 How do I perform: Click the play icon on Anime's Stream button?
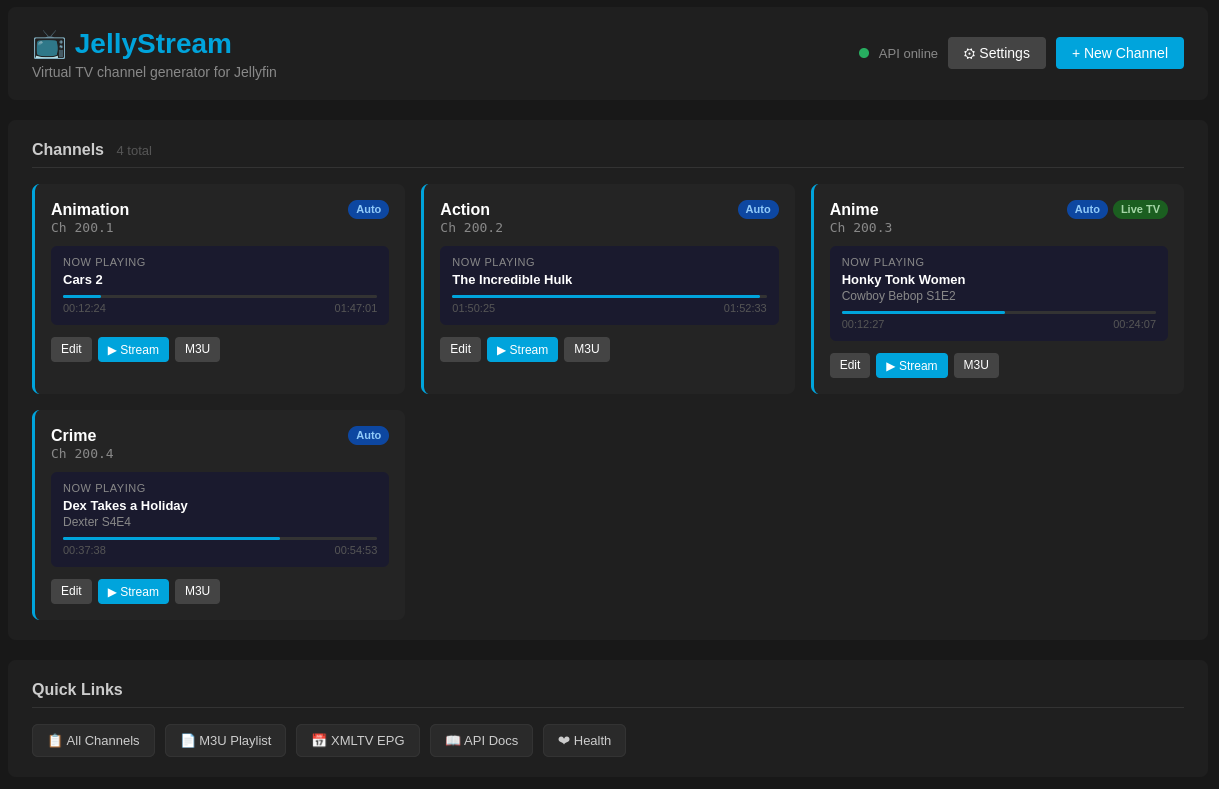(889, 365)
